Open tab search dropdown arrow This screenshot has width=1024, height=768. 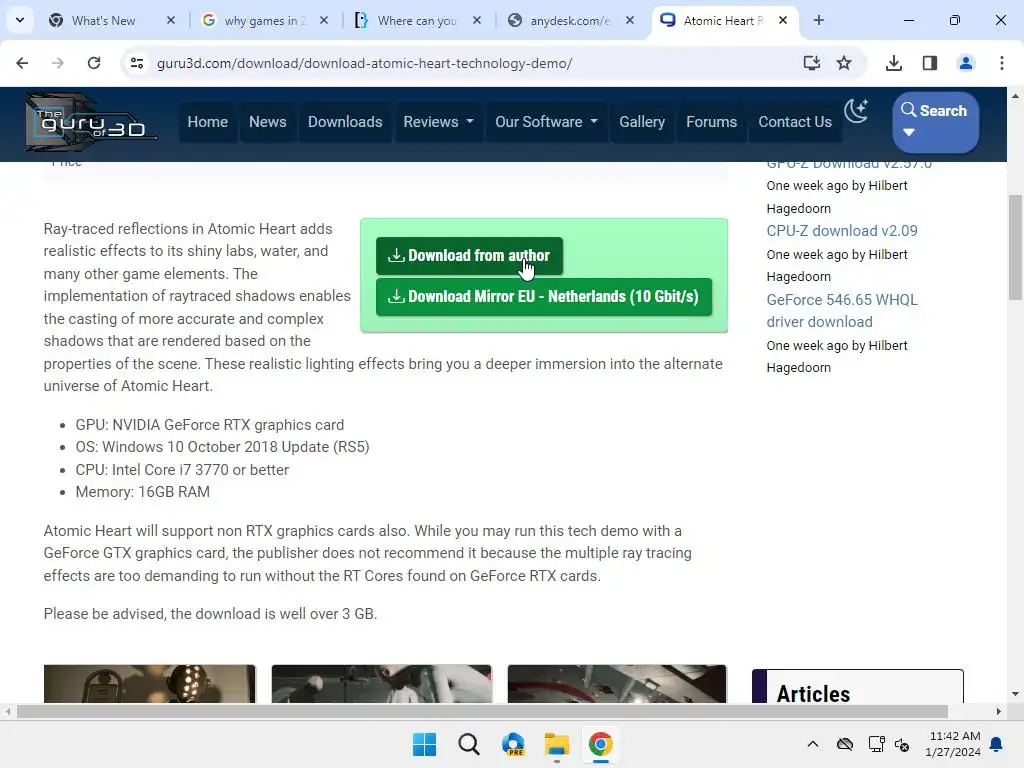[x=20, y=20]
